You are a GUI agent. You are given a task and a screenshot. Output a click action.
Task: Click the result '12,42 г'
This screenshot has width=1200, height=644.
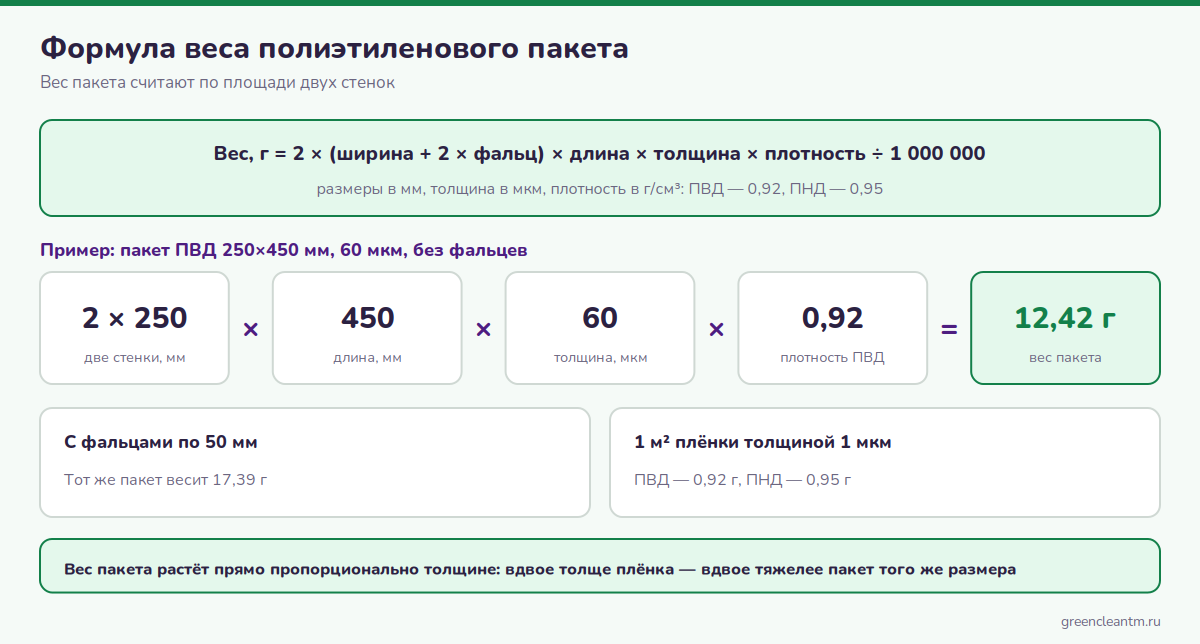1066,318
